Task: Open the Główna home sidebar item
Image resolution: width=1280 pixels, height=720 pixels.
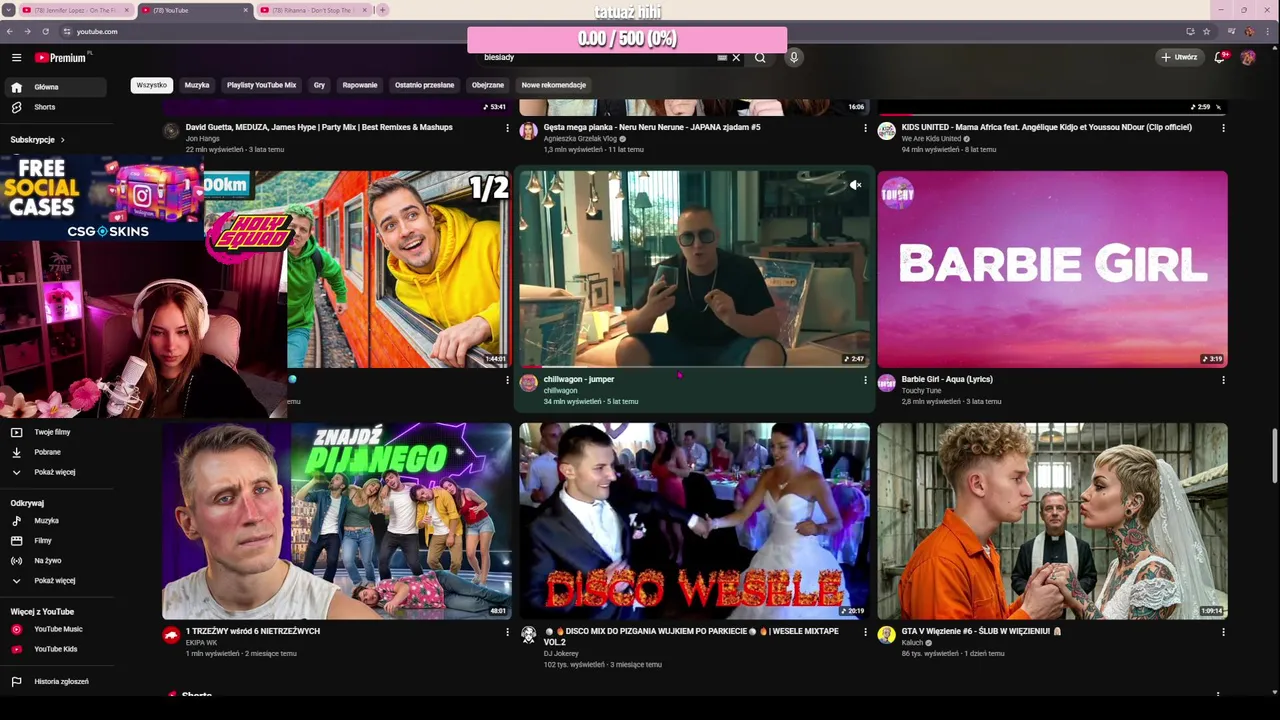Action: point(55,87)
